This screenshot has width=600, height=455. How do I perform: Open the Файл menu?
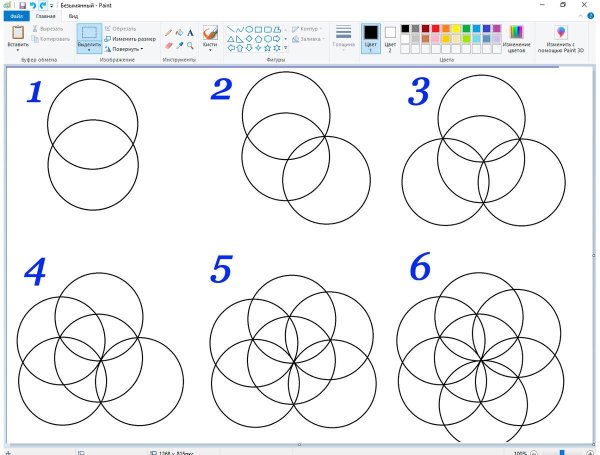tap(17, 17)
